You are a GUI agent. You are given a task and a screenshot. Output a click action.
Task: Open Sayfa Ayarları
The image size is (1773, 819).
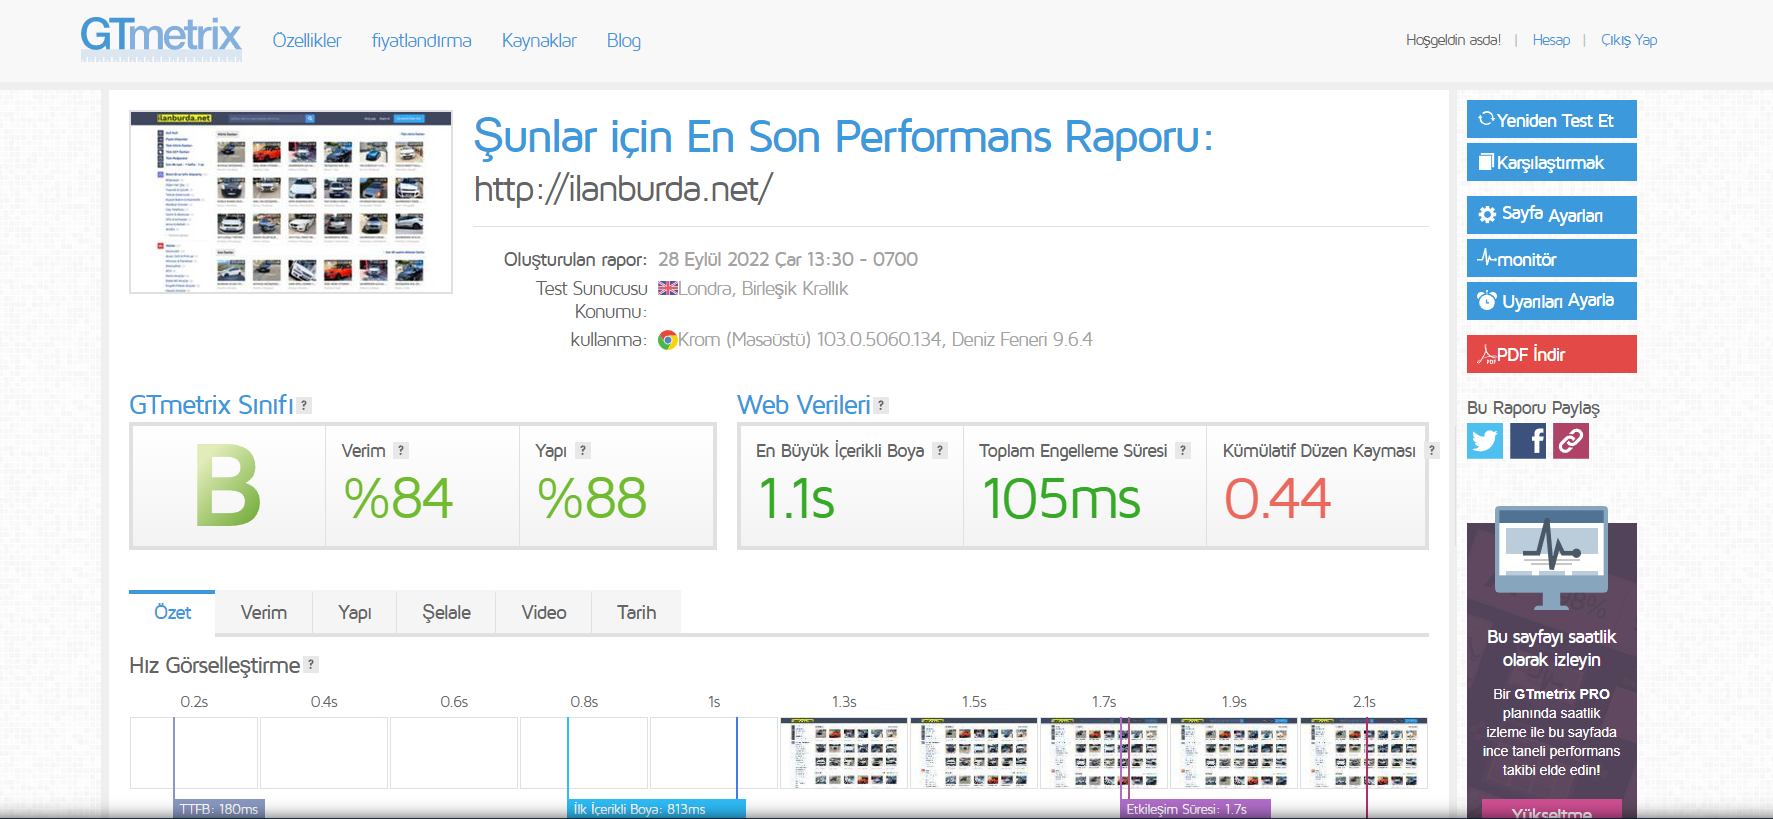(1552, 215)
